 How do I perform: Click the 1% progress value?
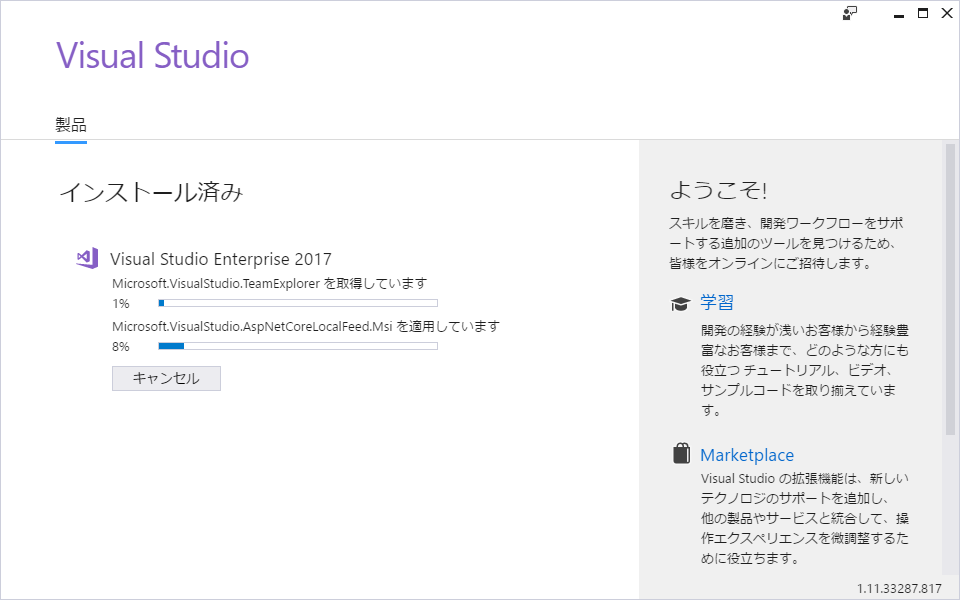click(x=121, y=304)
